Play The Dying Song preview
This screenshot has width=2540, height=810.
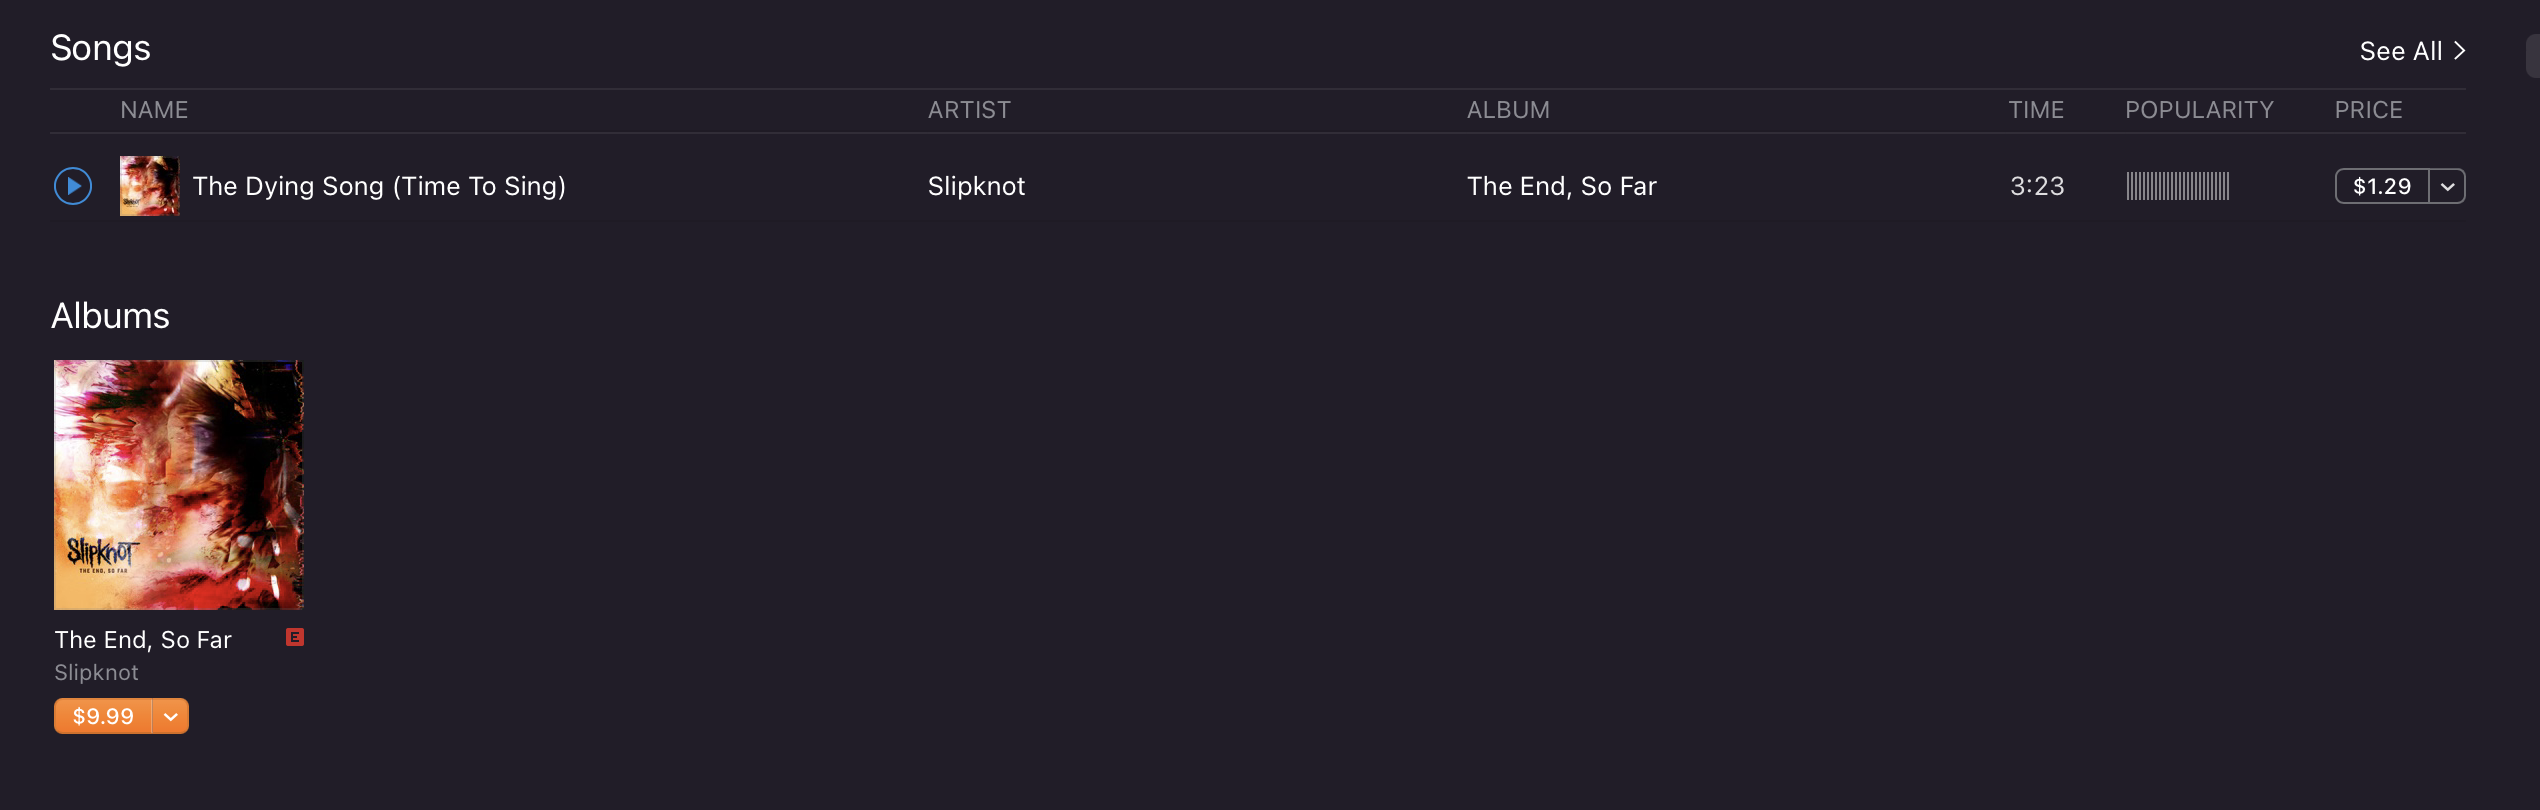[73, 186]
